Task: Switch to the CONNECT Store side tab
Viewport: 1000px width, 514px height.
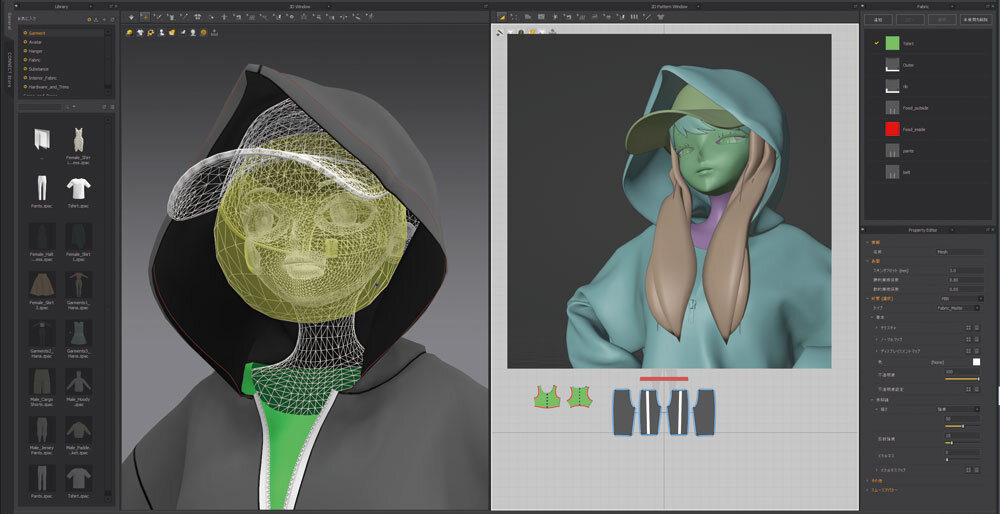Action: [8, 70]
